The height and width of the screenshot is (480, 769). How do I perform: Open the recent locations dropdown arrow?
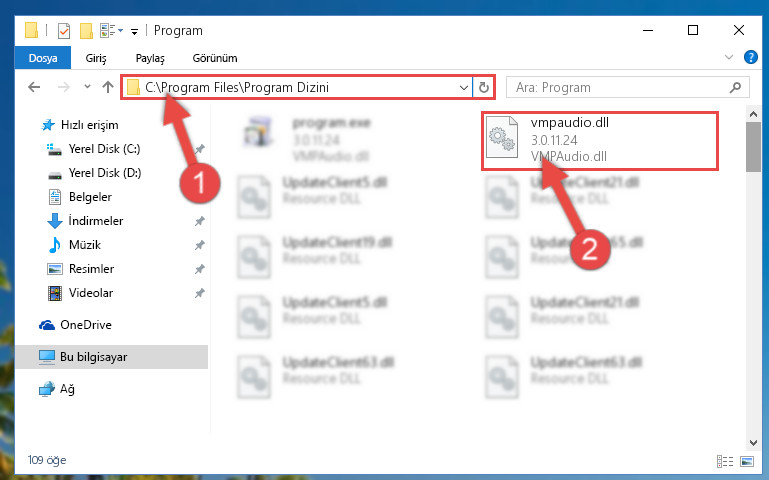[x=87, y=87]
